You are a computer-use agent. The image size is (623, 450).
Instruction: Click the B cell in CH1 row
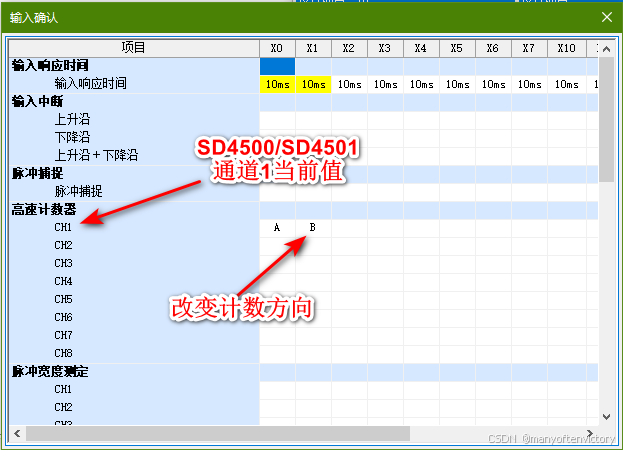(x=313, y=228)
